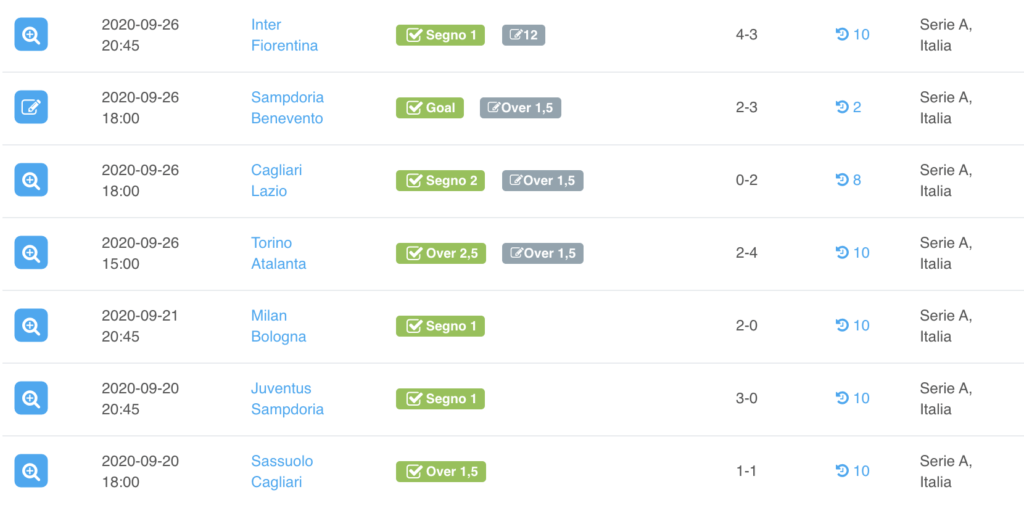This screenshot has height=508, width=1024.
Task: Follow the Juventus team link
Action: pos(281,389)
